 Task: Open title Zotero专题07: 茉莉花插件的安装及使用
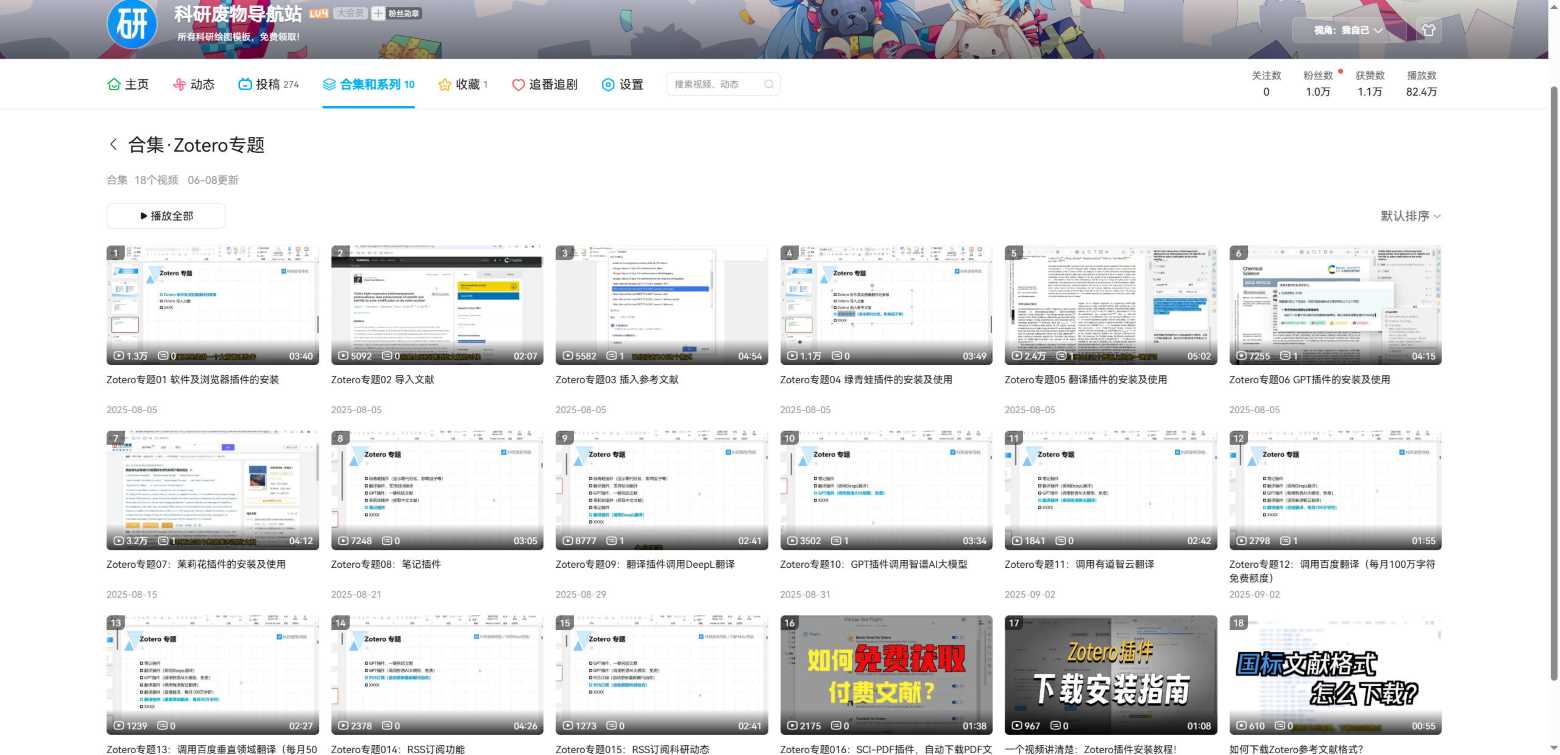point(196,565)
